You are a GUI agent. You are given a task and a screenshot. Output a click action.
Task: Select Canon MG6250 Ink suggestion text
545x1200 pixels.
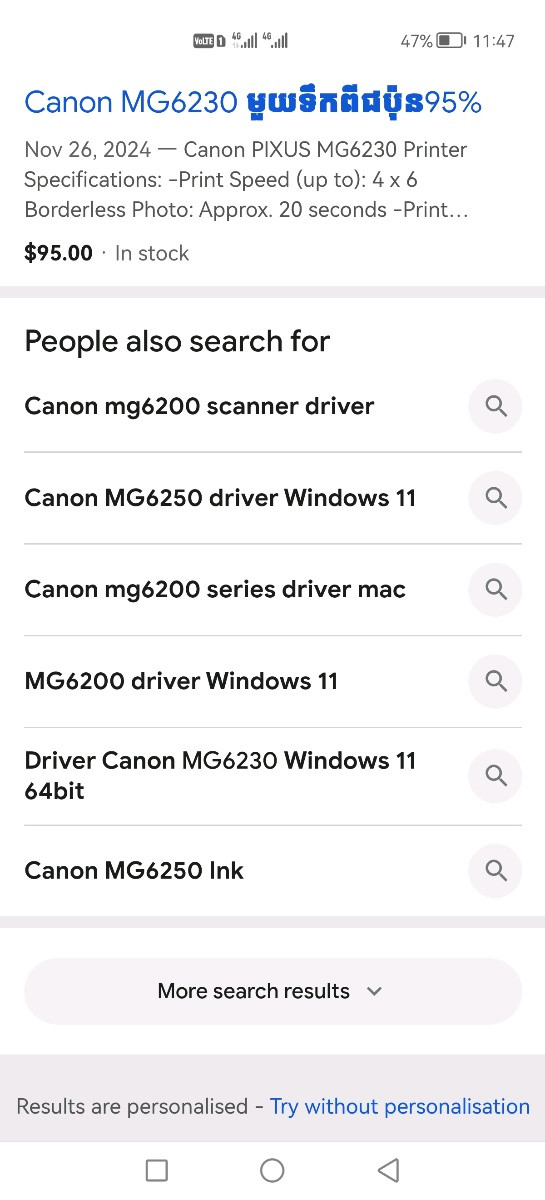coord(134,870)
